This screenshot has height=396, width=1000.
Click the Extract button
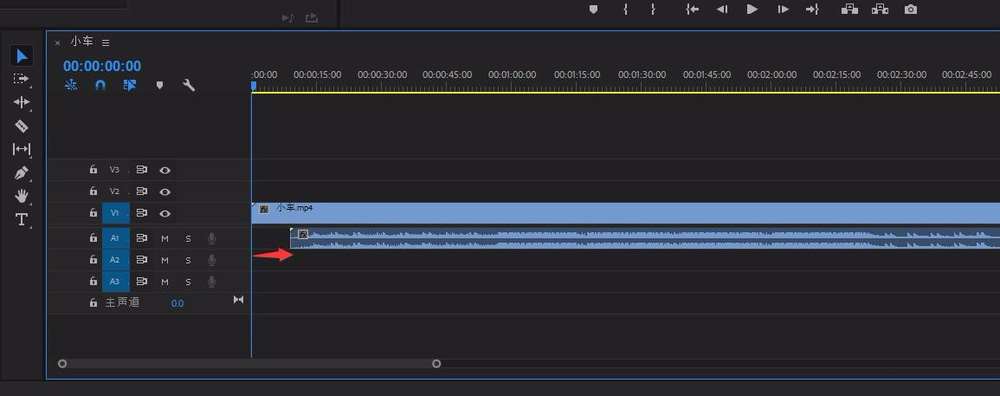click(x=880, y=9)
